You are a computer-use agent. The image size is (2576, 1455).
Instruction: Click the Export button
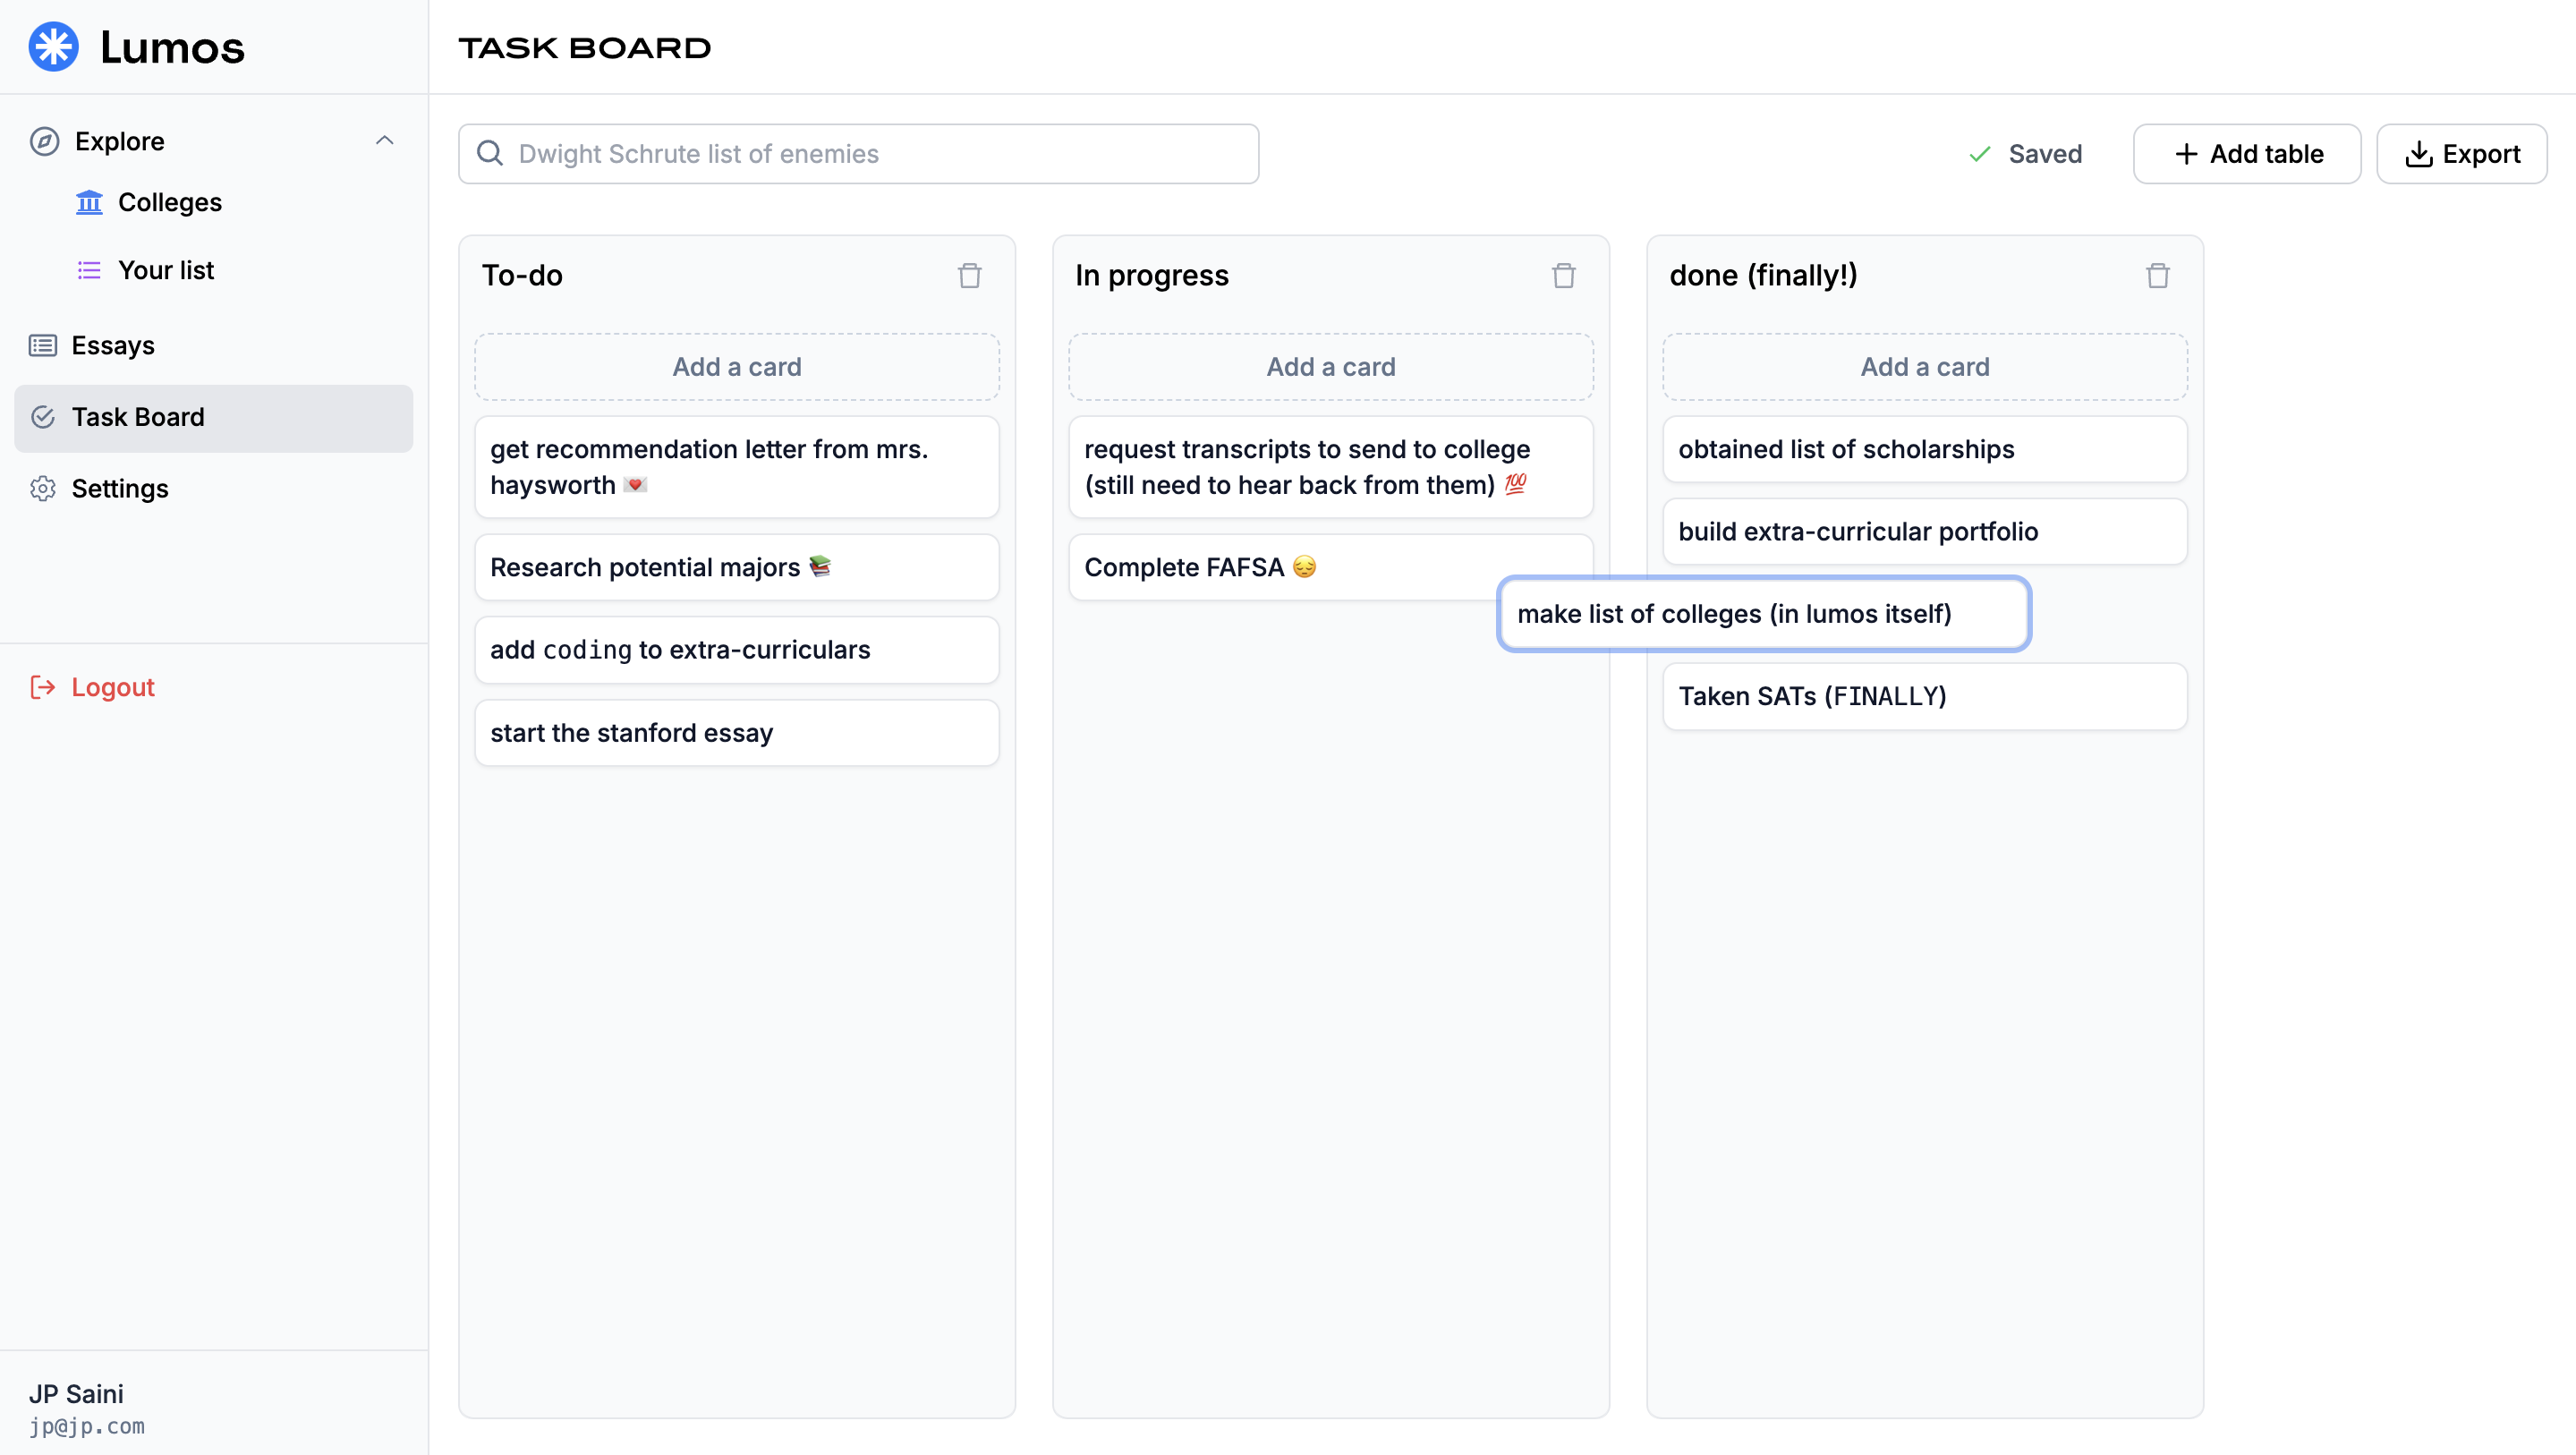pyautogui.click(x=2461, y=154)
